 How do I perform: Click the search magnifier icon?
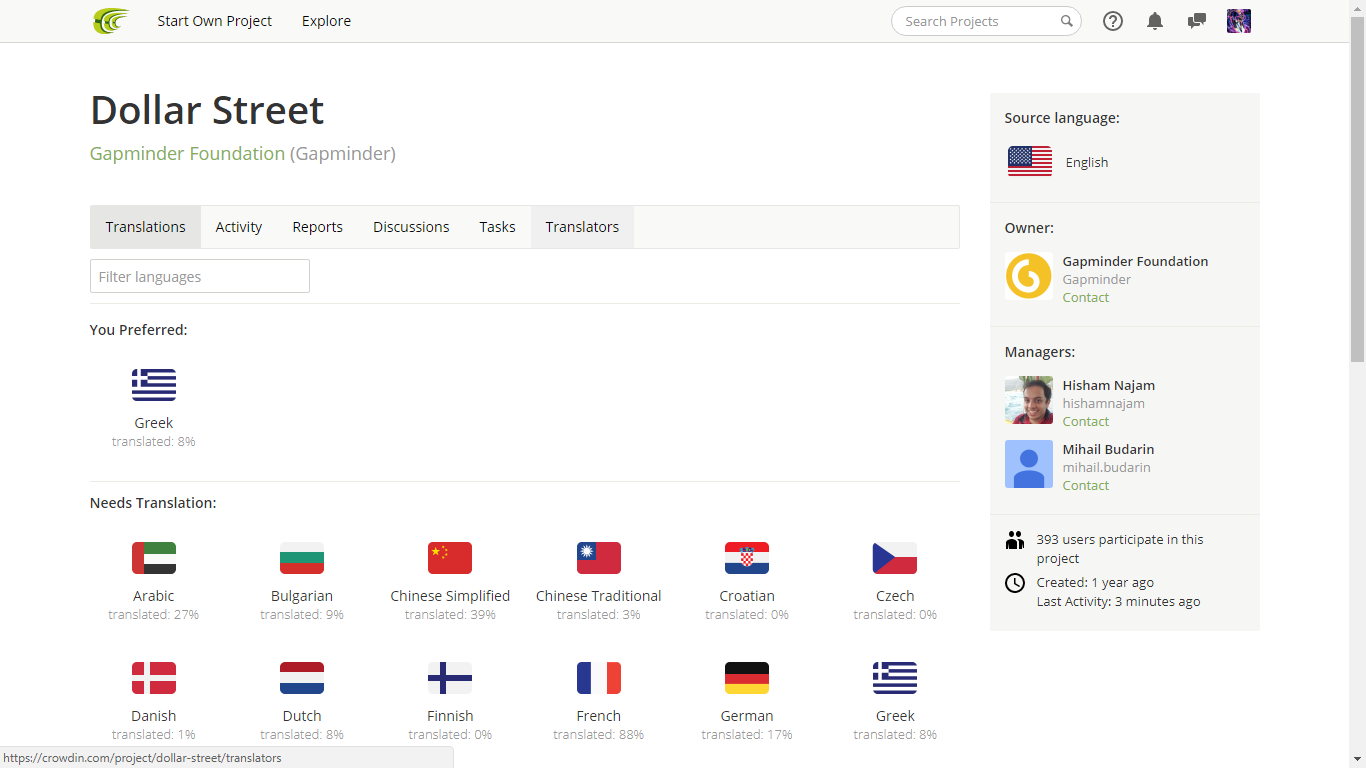(x=1067, y=21)
